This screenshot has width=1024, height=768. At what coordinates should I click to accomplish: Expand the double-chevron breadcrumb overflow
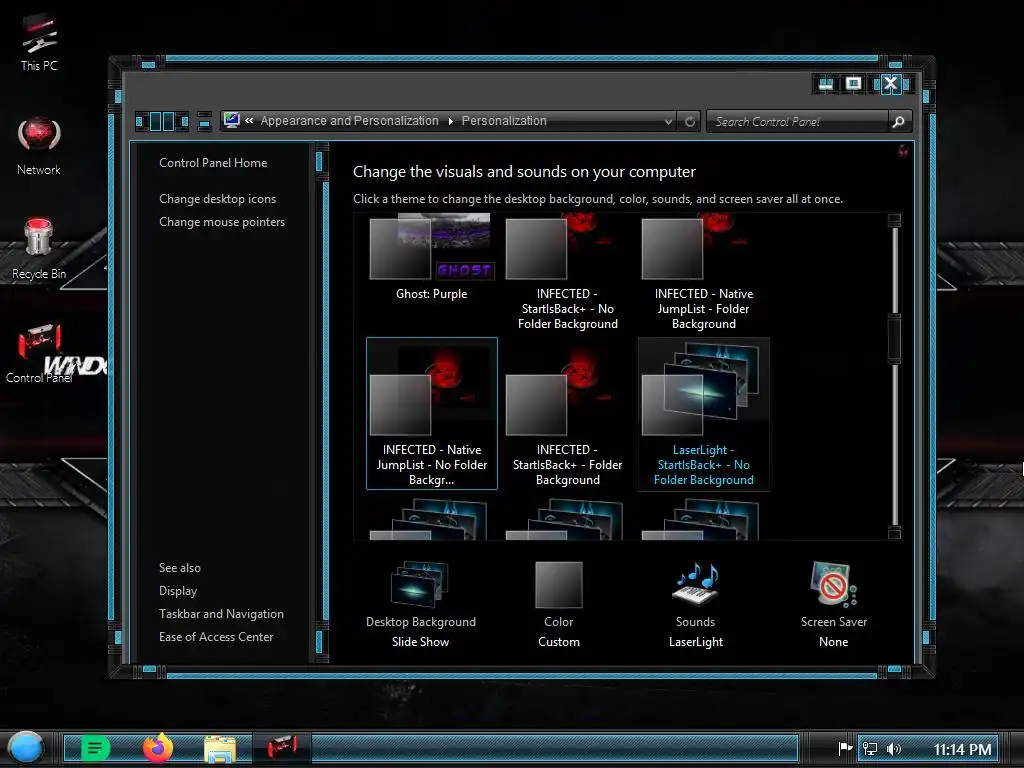(x=249, y=120)
